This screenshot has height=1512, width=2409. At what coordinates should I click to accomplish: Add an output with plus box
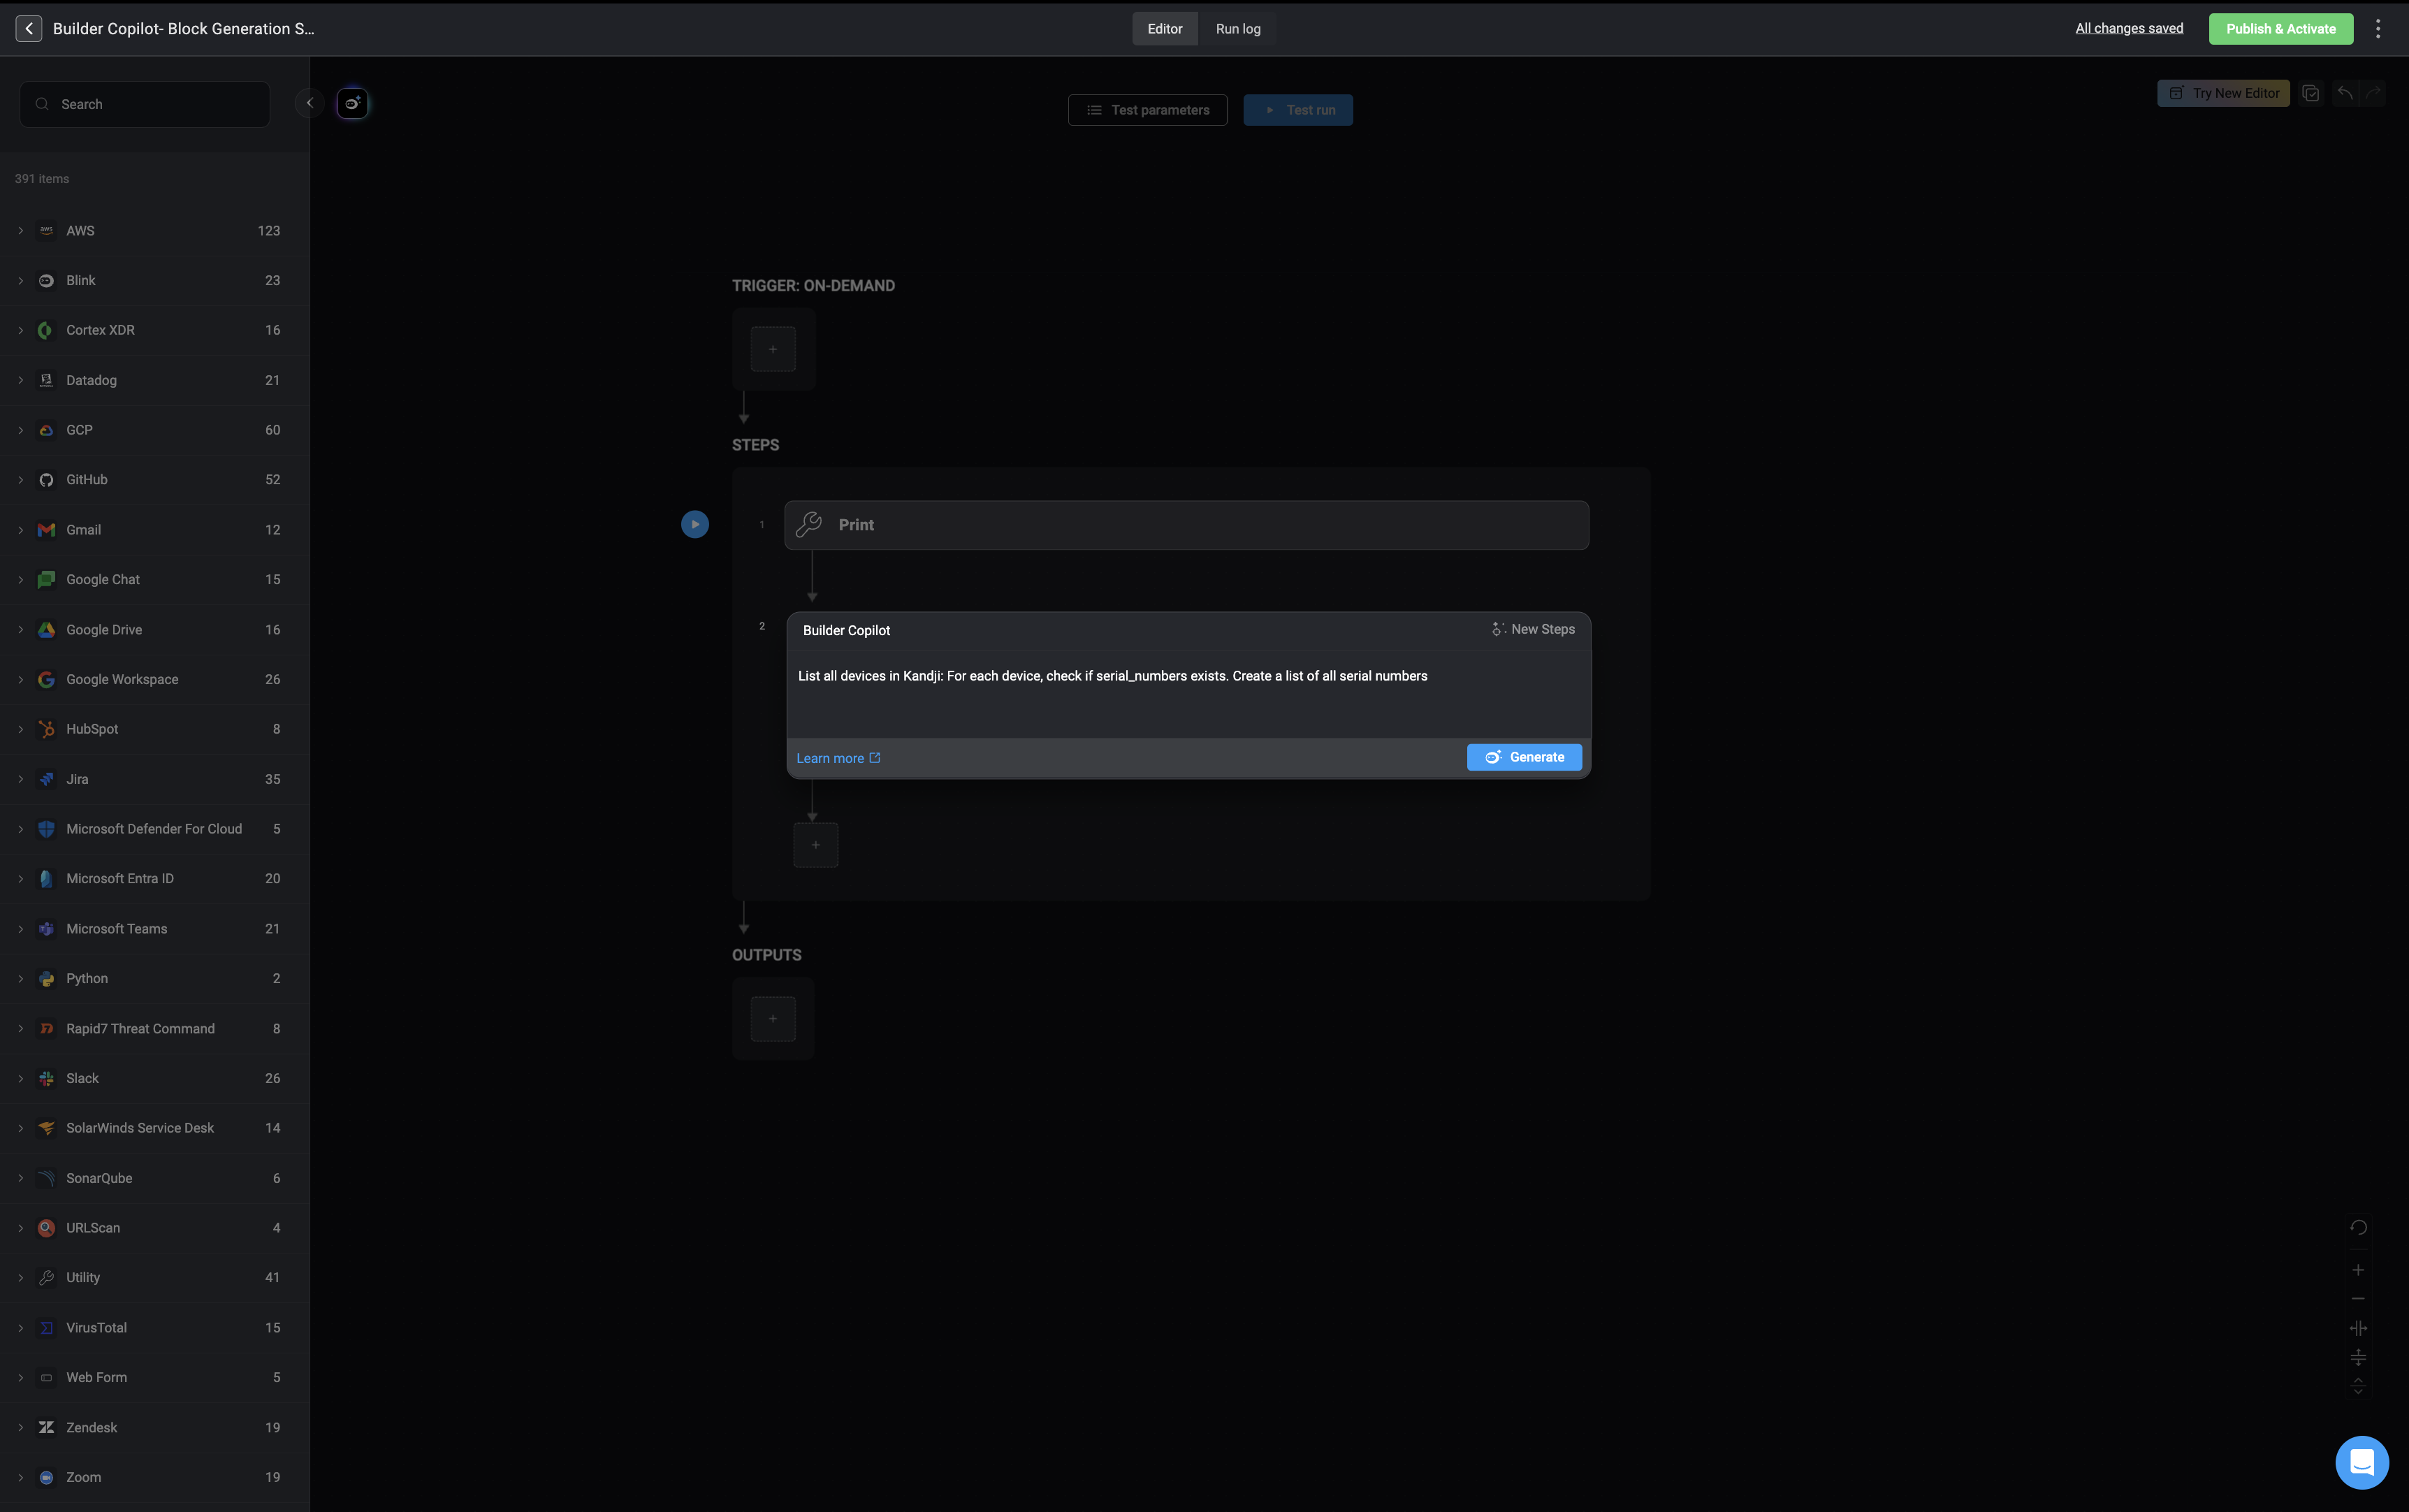(x=773, y=1018)
